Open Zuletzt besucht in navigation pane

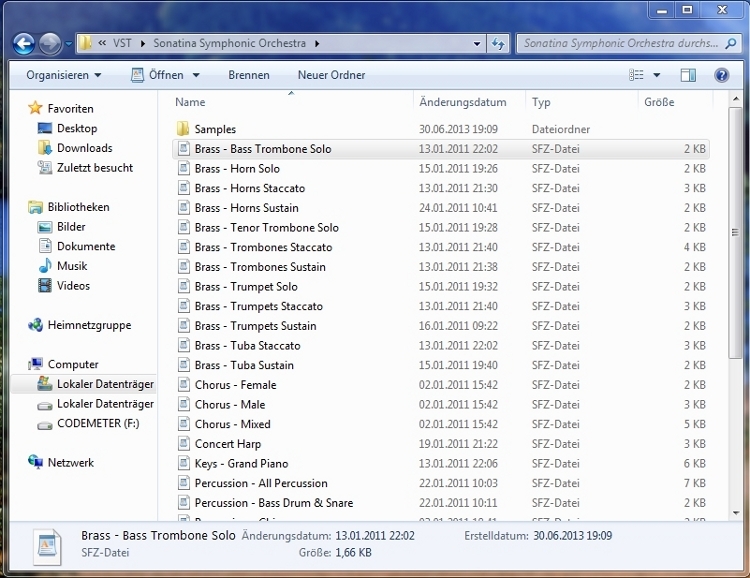pos(95,167)
